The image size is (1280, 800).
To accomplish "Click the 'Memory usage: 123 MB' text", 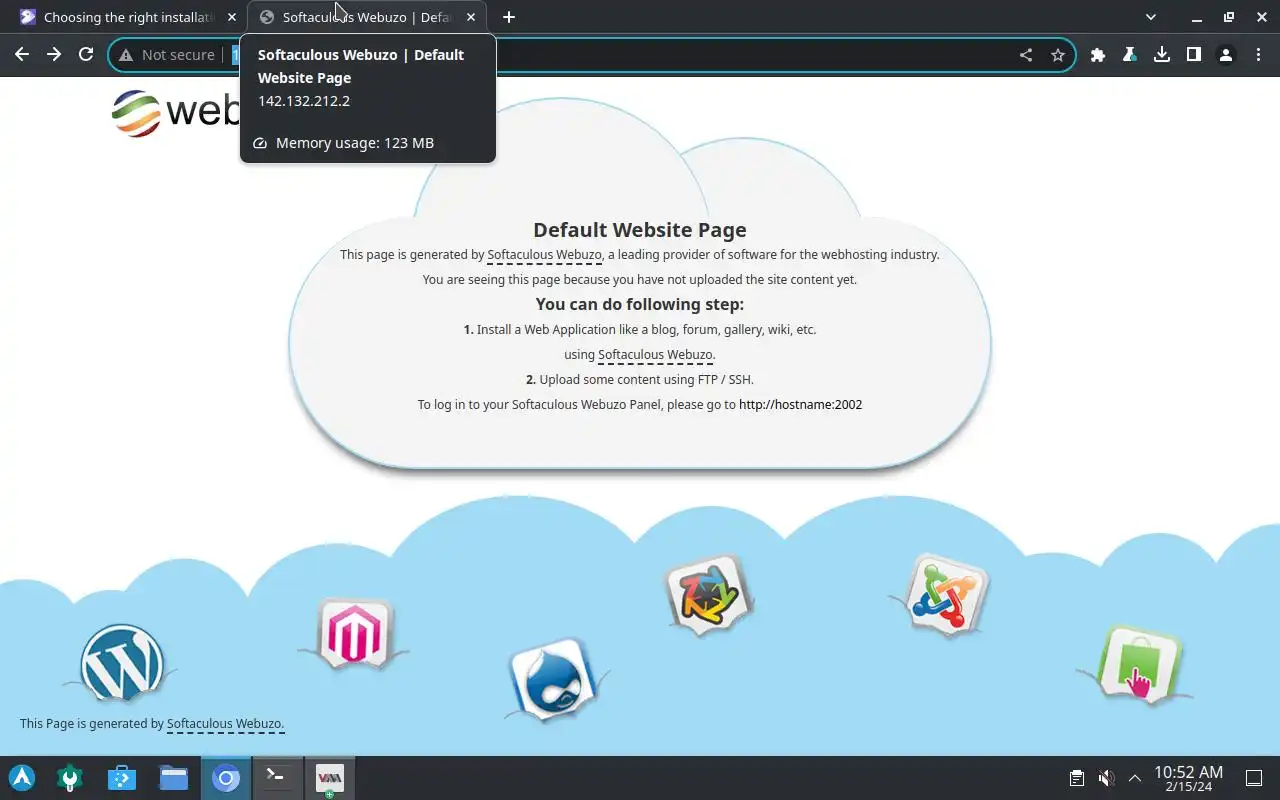I will coord(354,143).
